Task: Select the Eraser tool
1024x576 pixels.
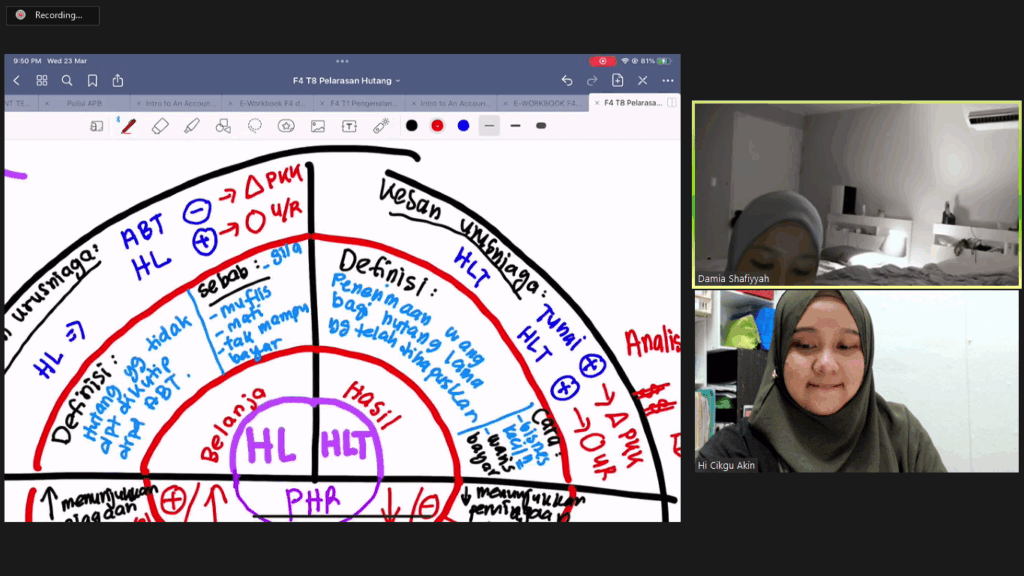Action: (160, 126)
